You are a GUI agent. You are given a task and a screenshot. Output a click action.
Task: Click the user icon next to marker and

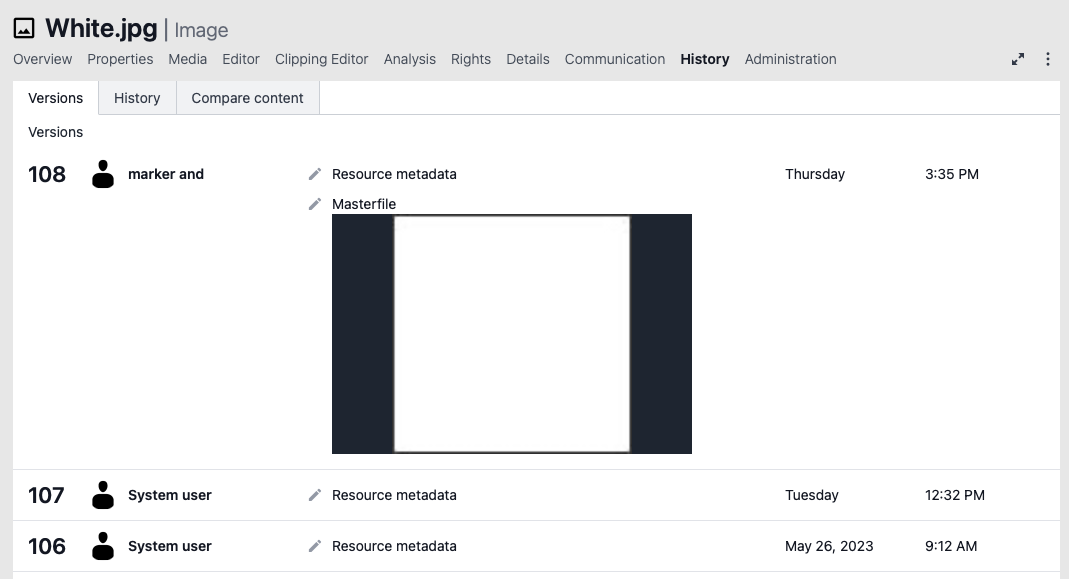click(103, 174)
